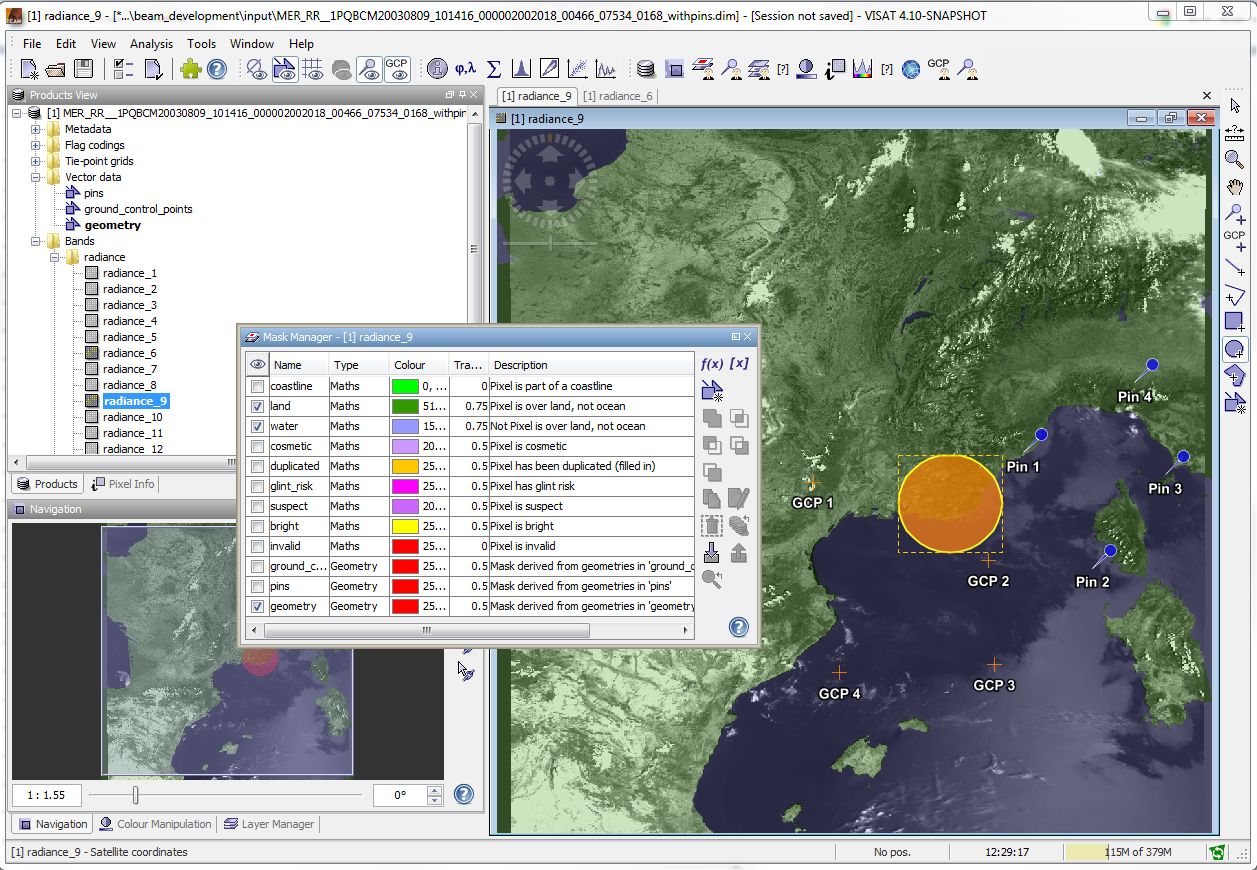Switch to the radiance_6 tab
This screenshot has width=1257, height=870.
click(x=617, y=96)
